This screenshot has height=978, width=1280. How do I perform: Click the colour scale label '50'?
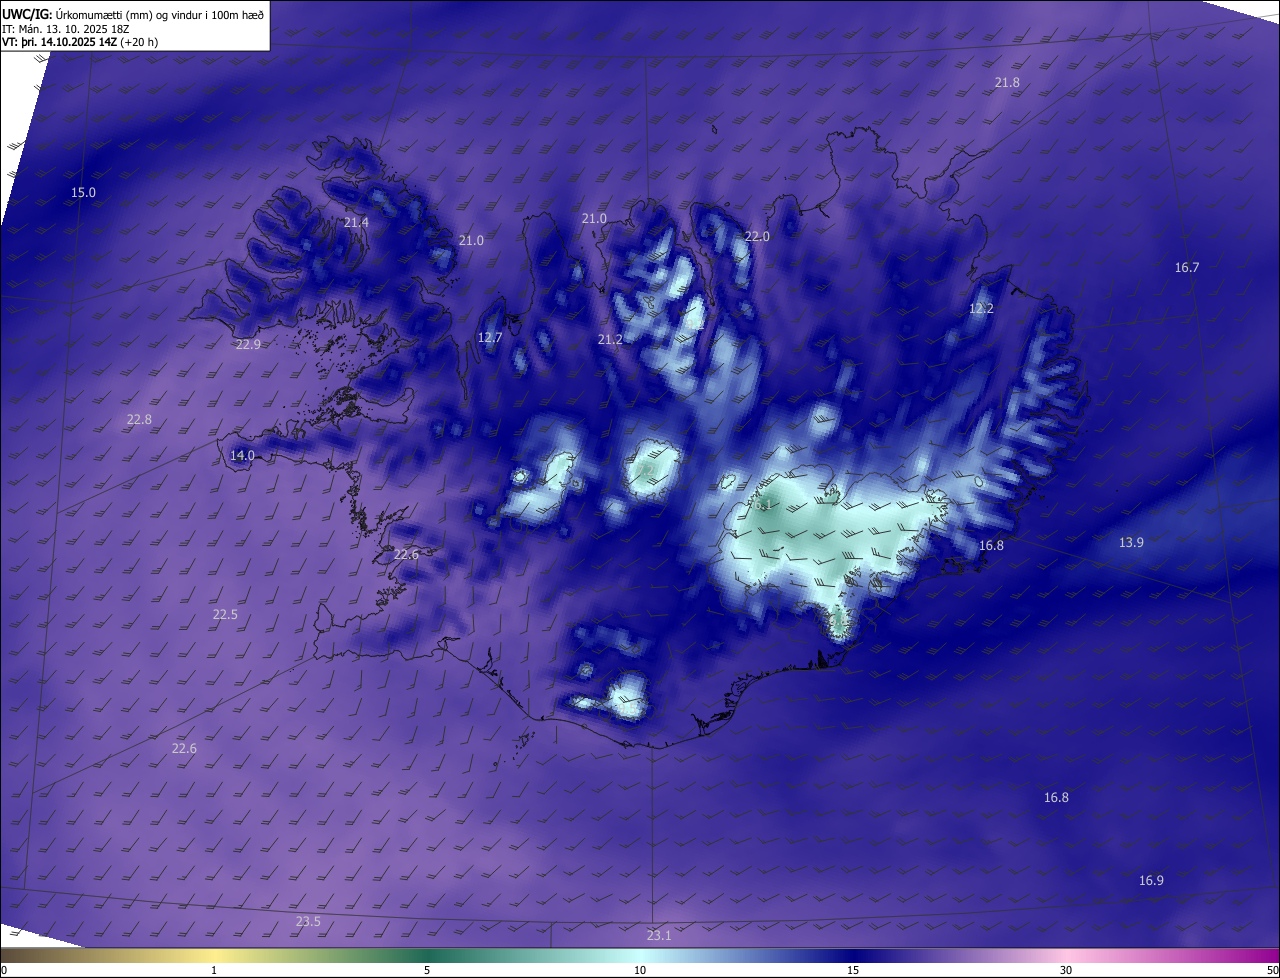pyautogui.click(x=1272, y=970)
